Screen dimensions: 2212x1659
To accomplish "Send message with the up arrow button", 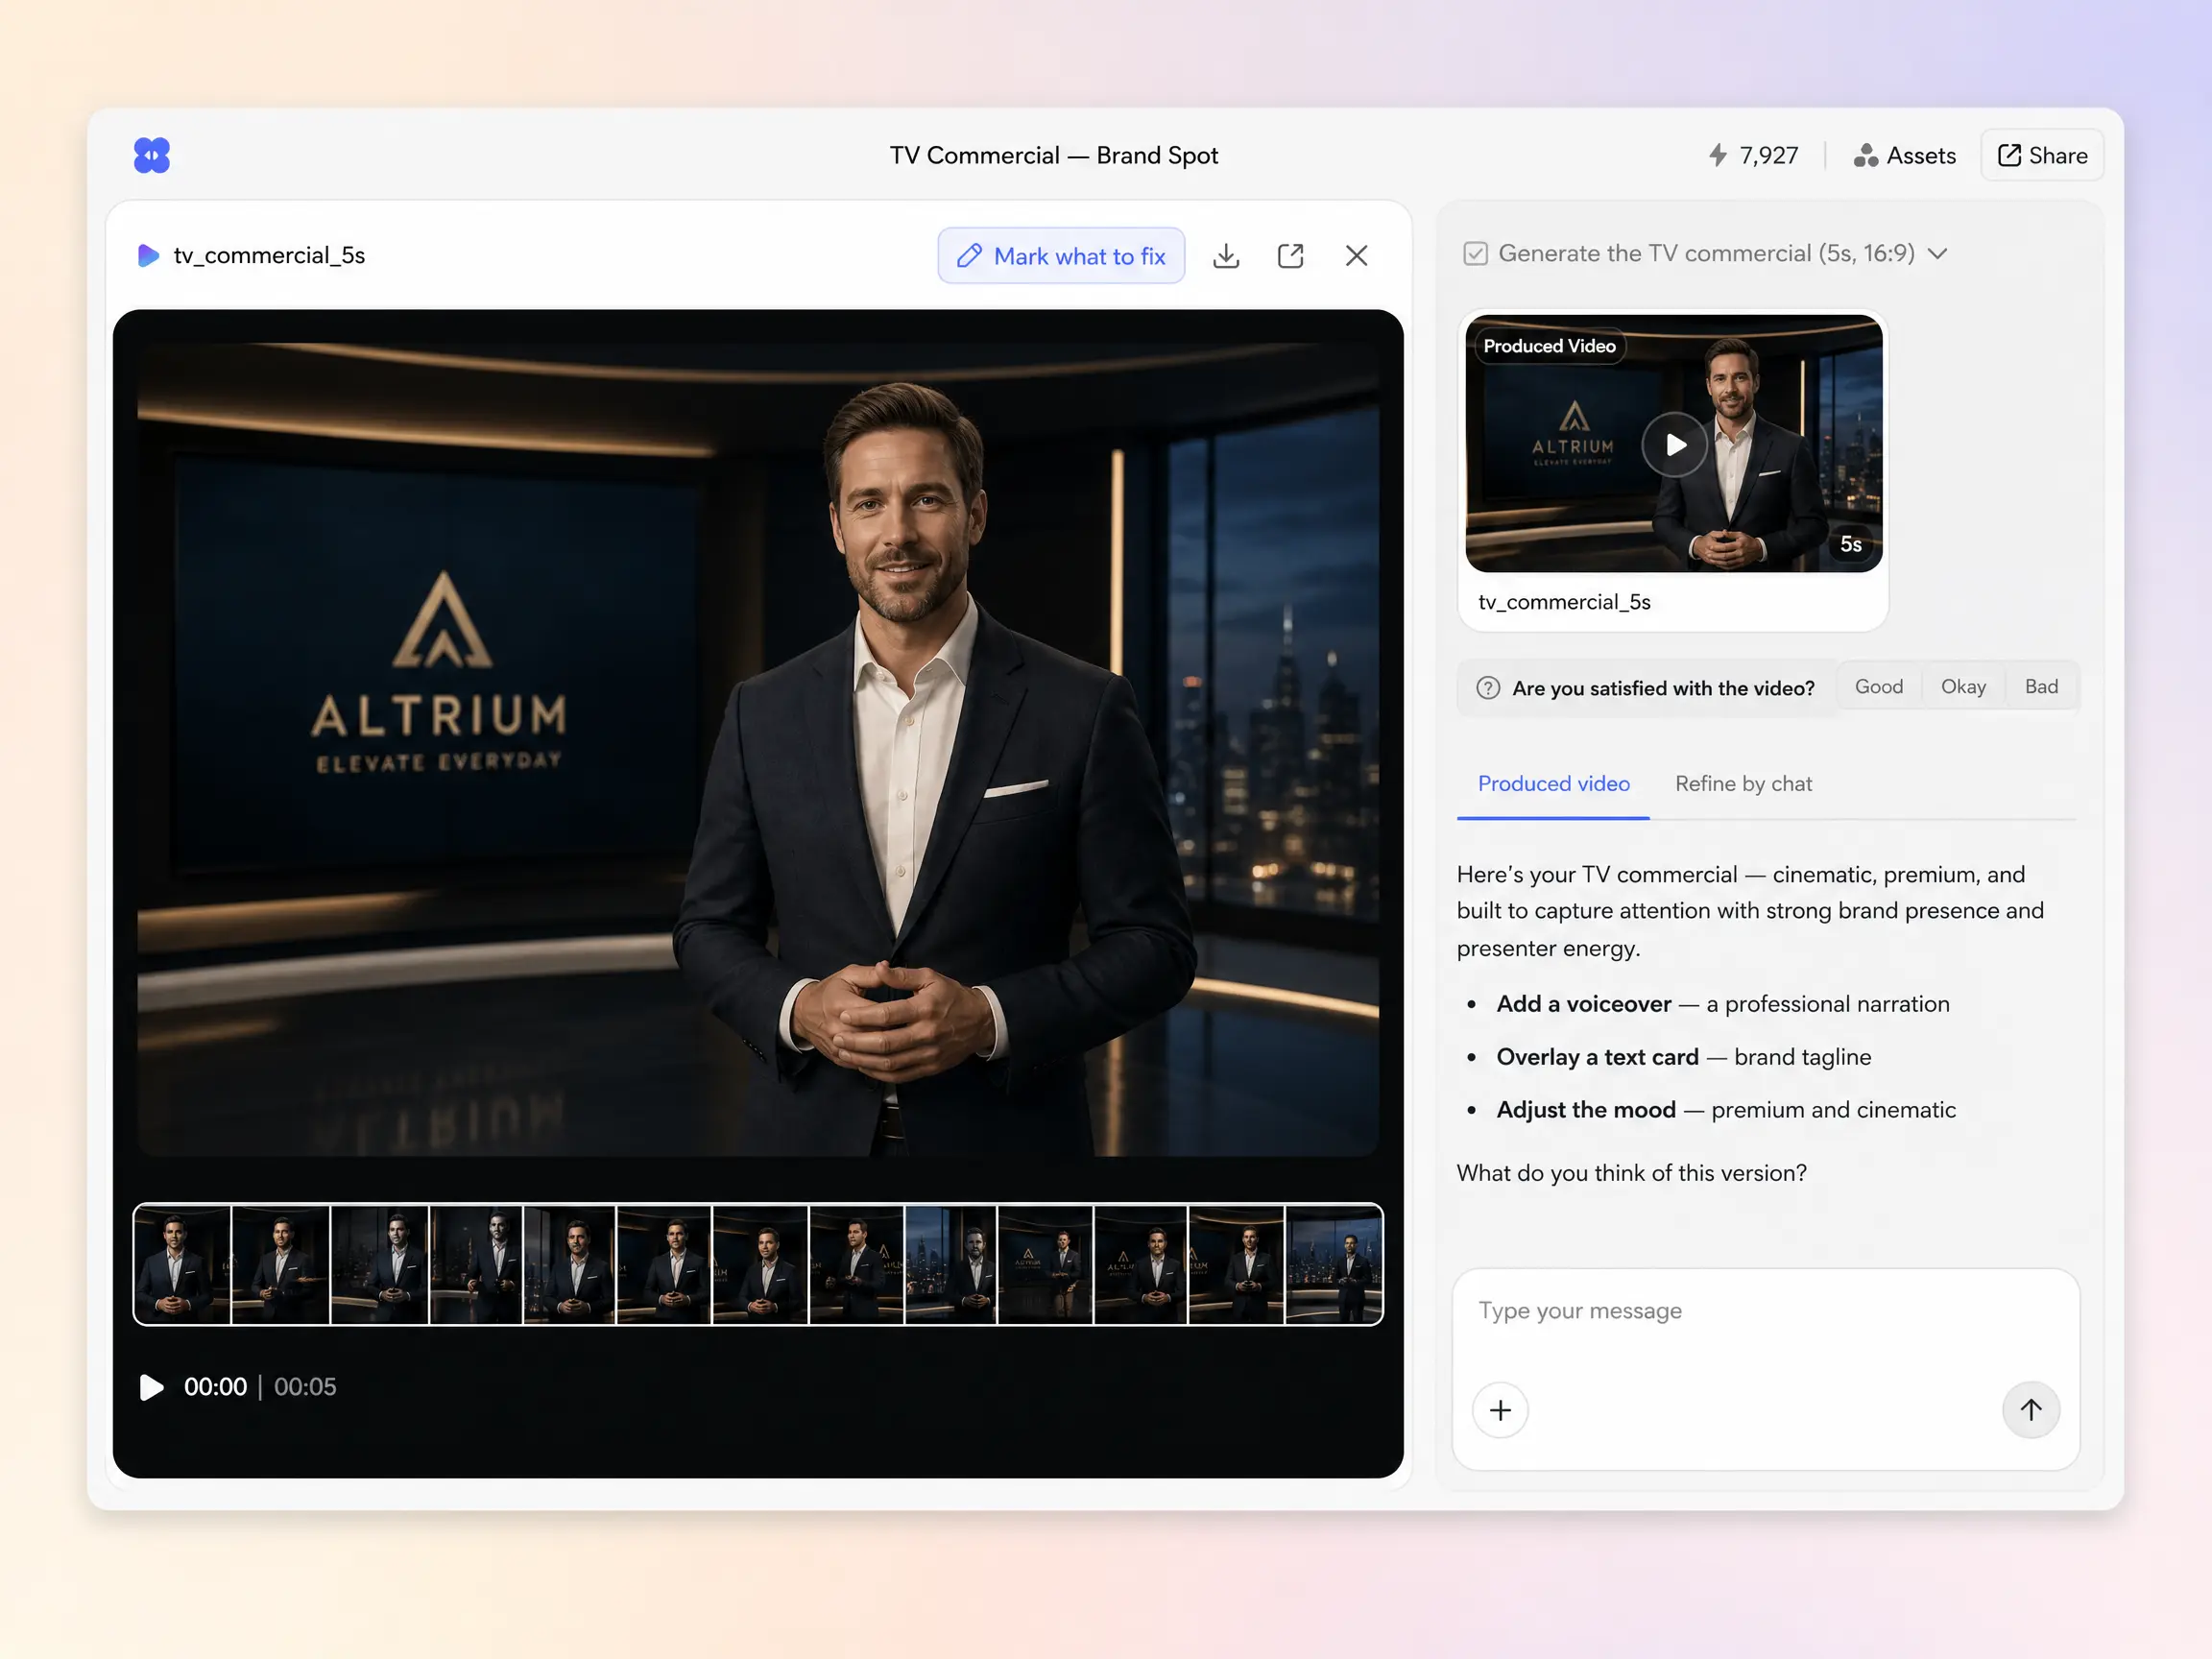I will tap(2030, 1410).
